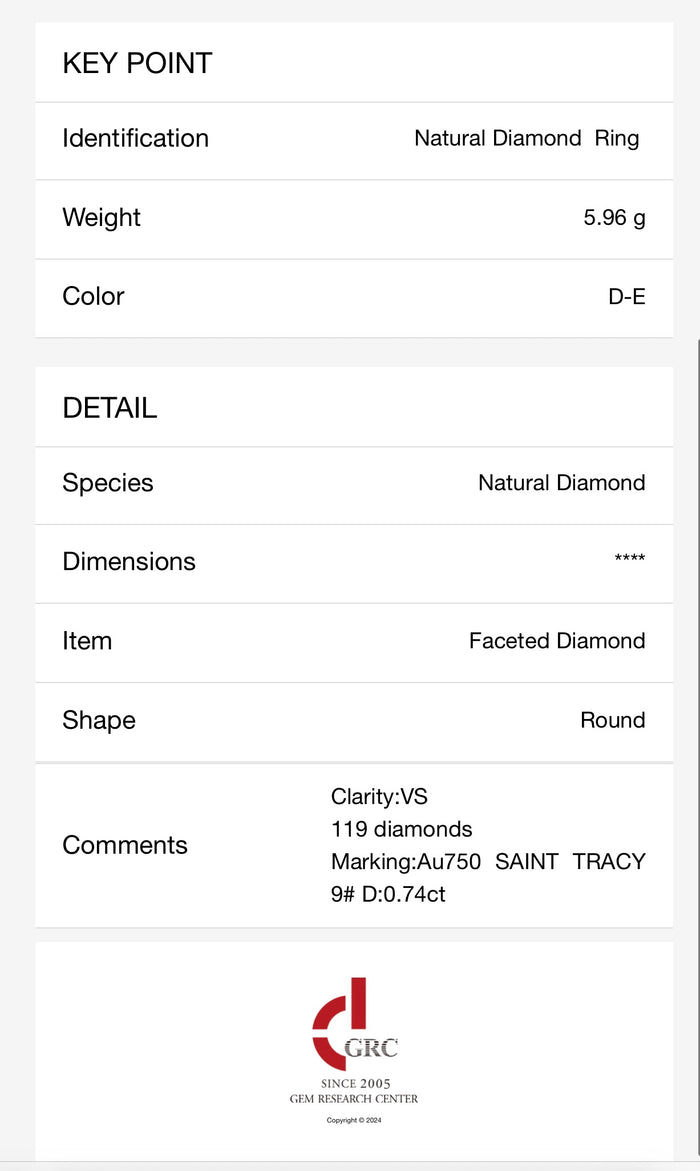Click the Copyright 2024 footer text
Viewport: 700px width, 1171px height.
tap(354, 1120)
